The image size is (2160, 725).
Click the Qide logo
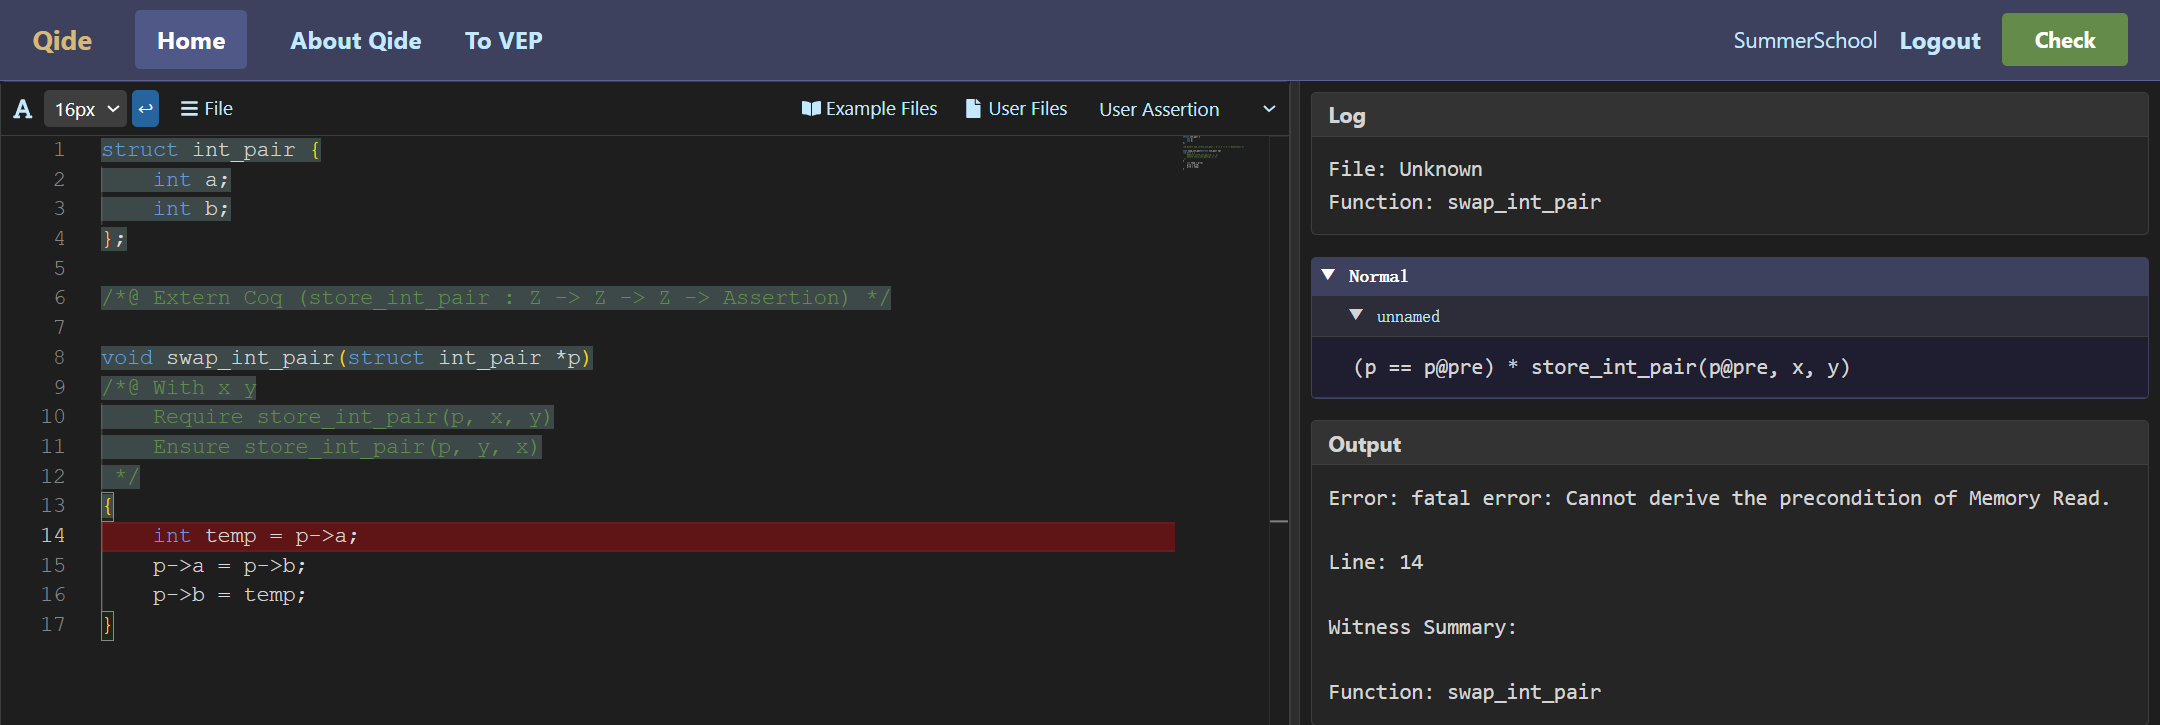(62, 40)
